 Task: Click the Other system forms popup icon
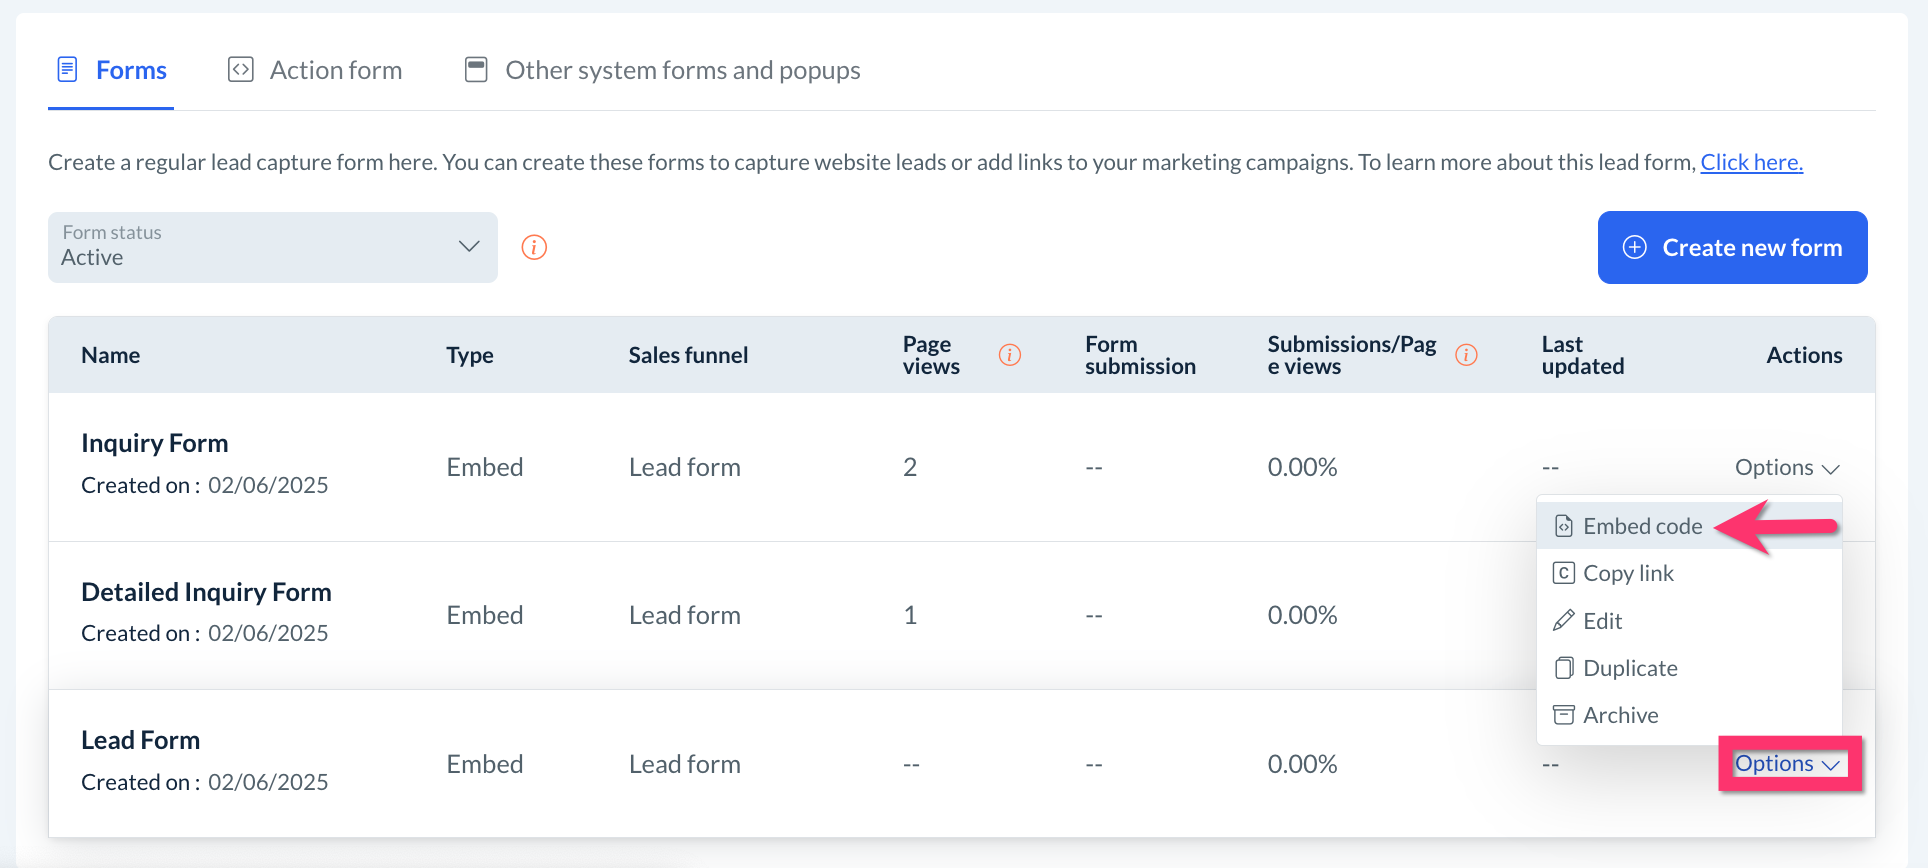(476, 70)
